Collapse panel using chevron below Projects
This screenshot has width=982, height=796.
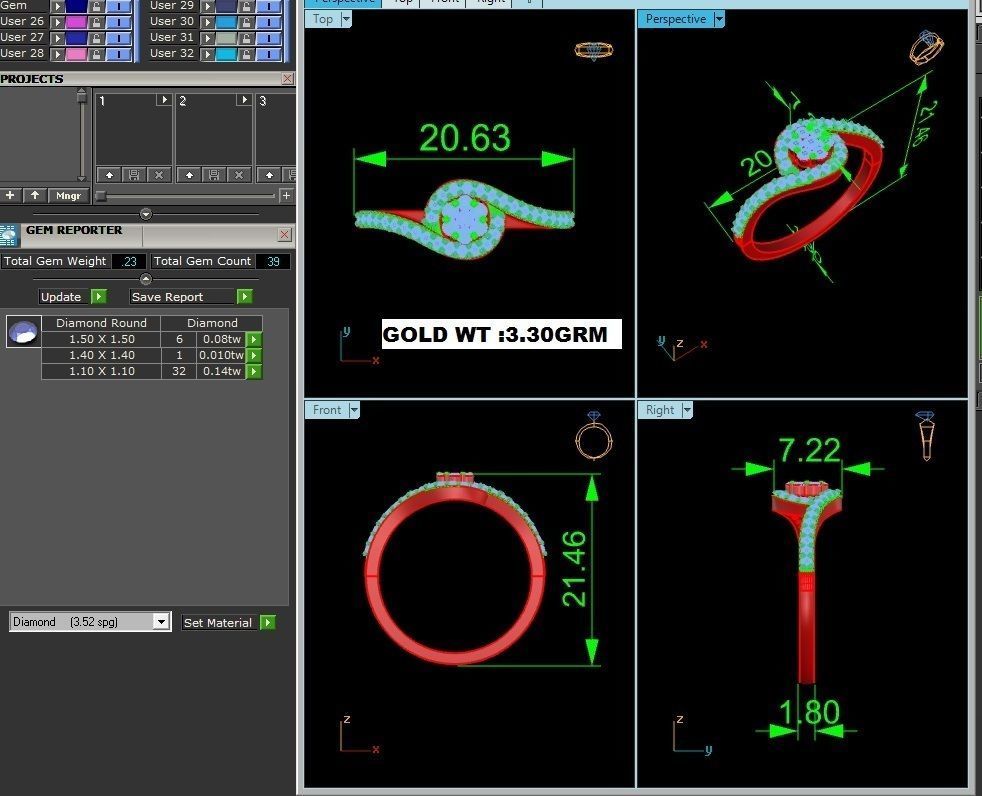pyautogui.click(x=146, y=214)
